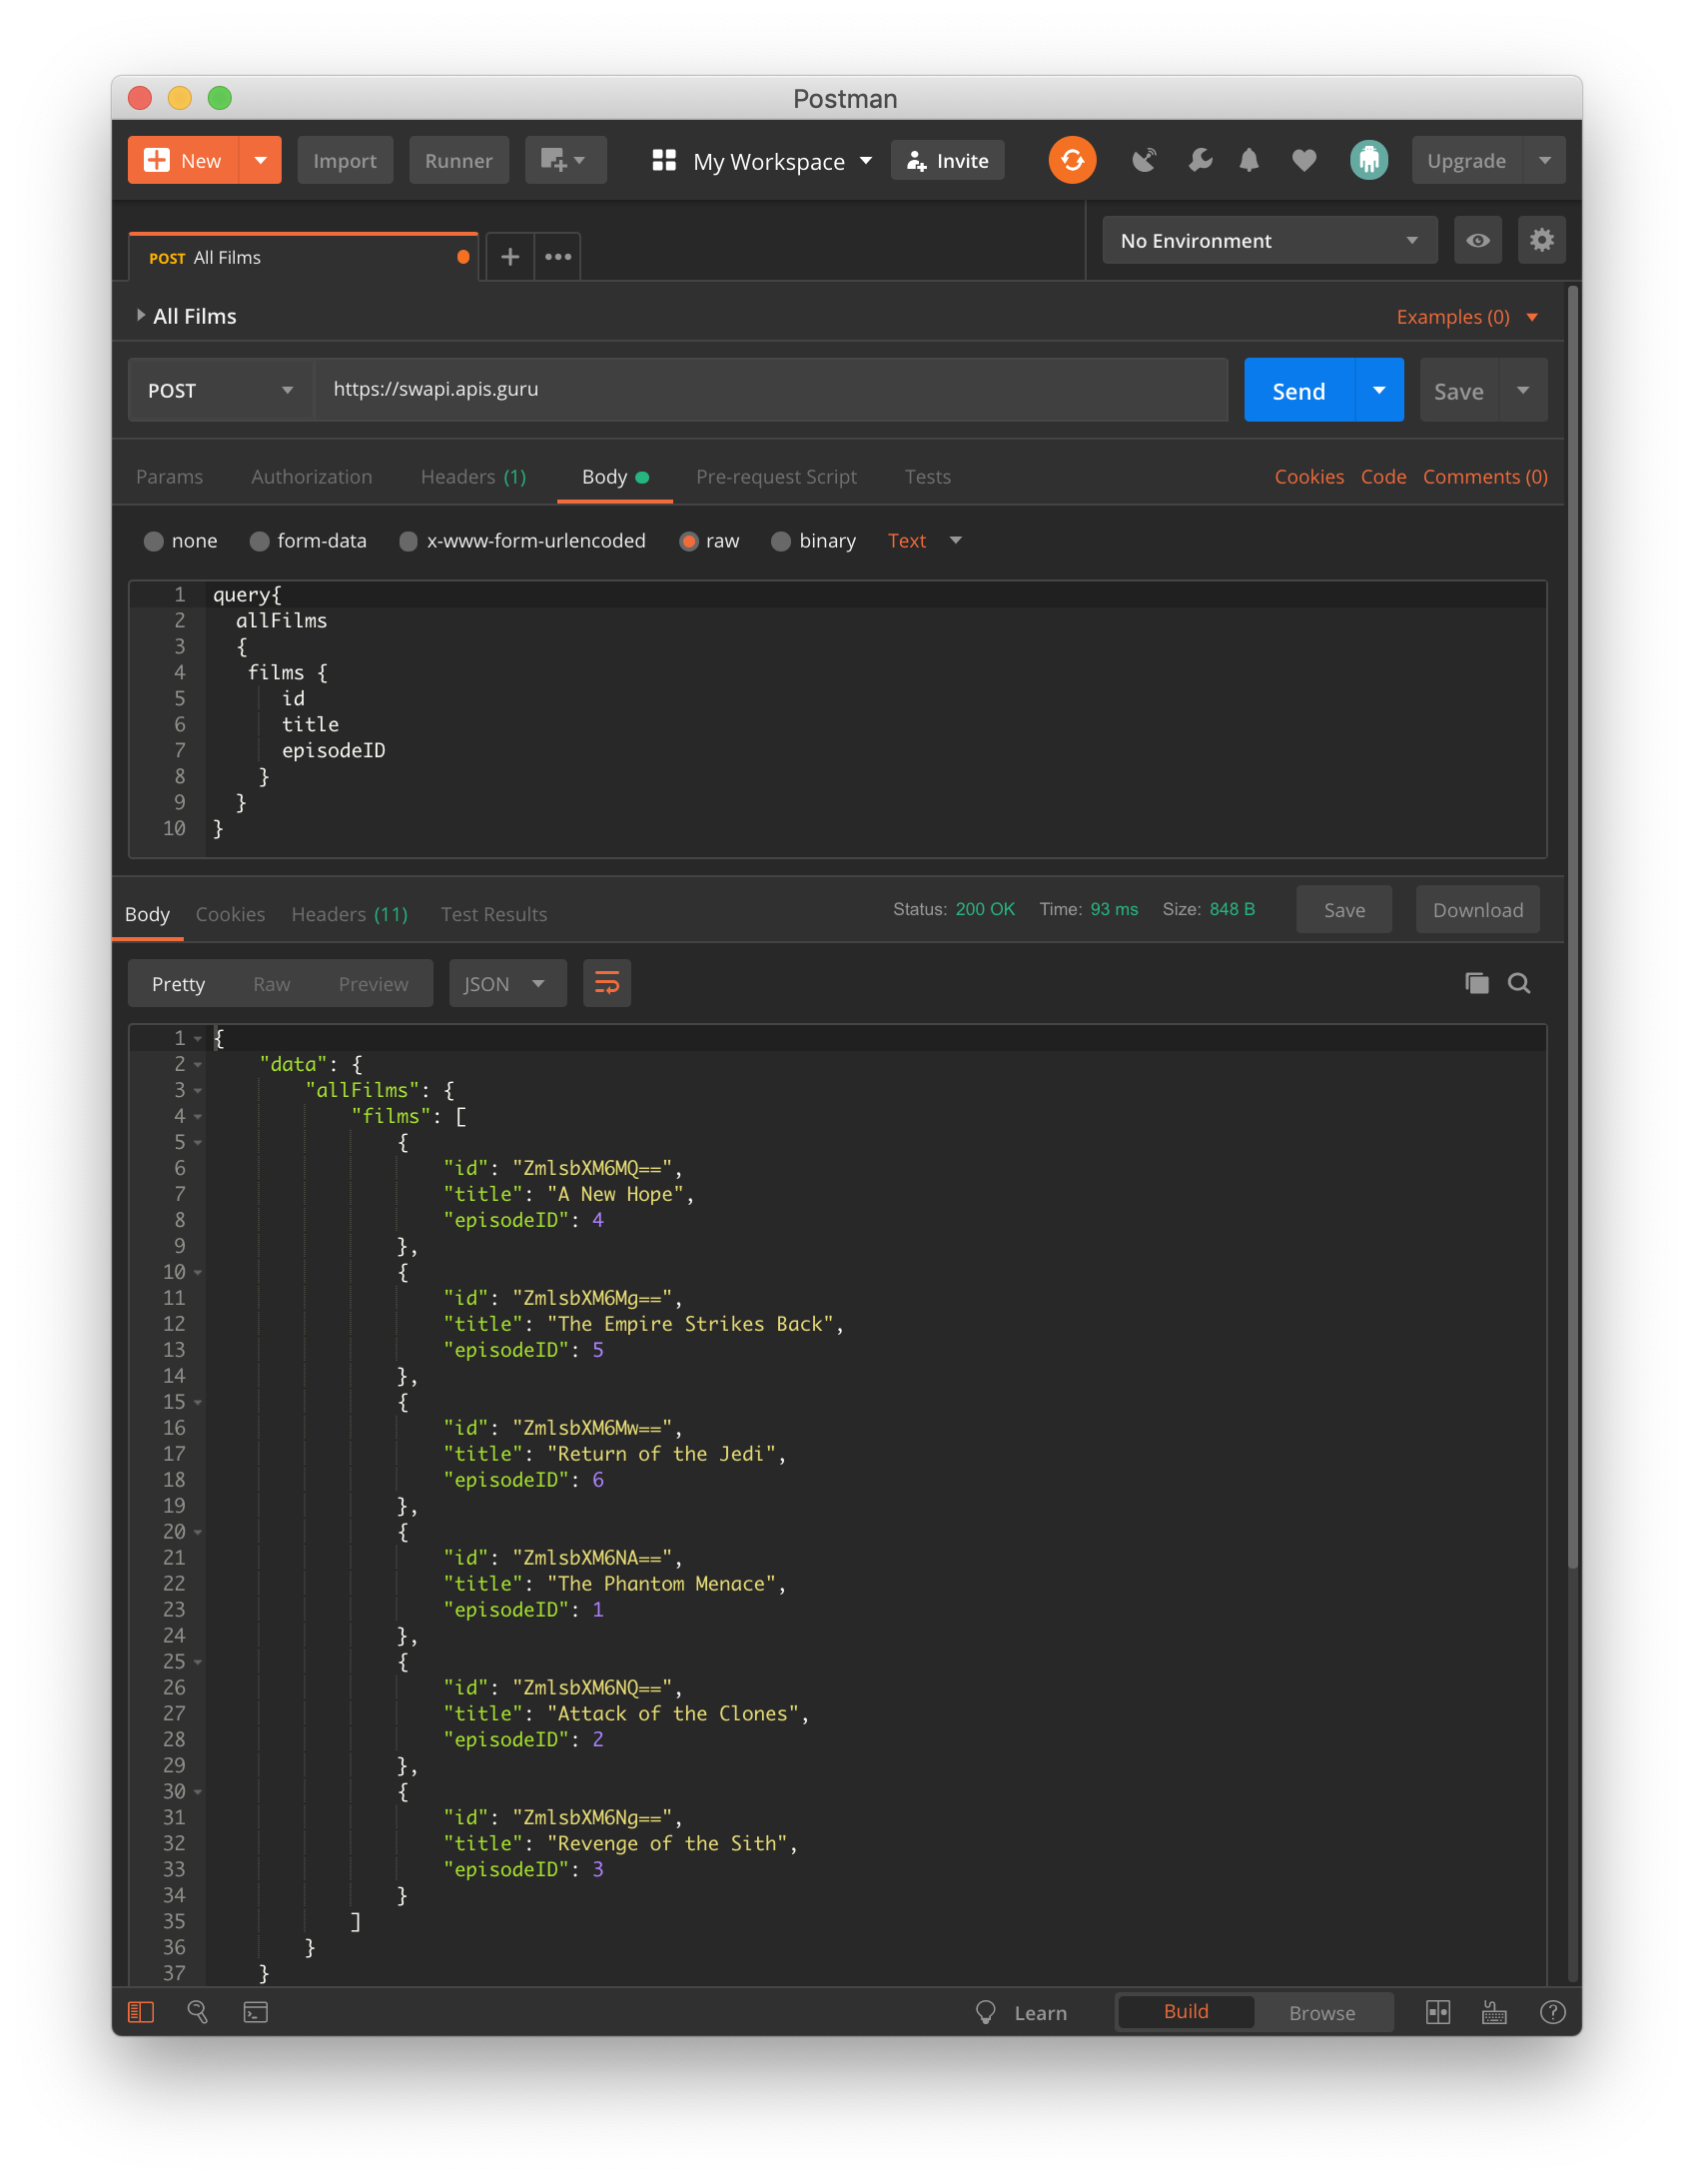Open the Postman console icon

pyautogui.click(x=255, y=2012)
